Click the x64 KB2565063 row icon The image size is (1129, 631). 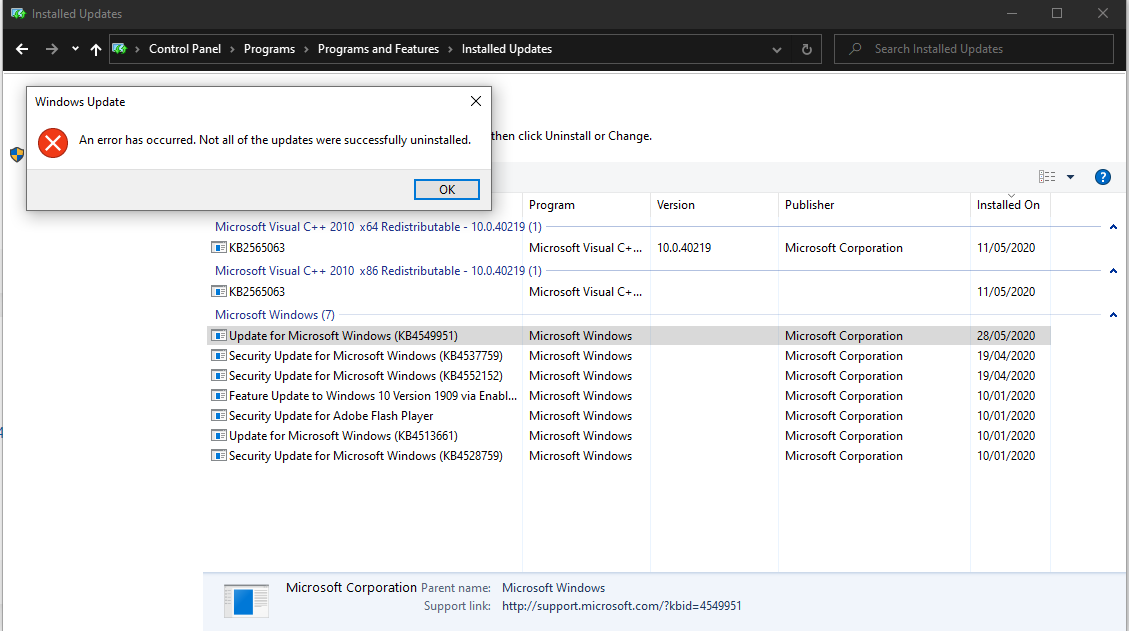tap(219, 248)
